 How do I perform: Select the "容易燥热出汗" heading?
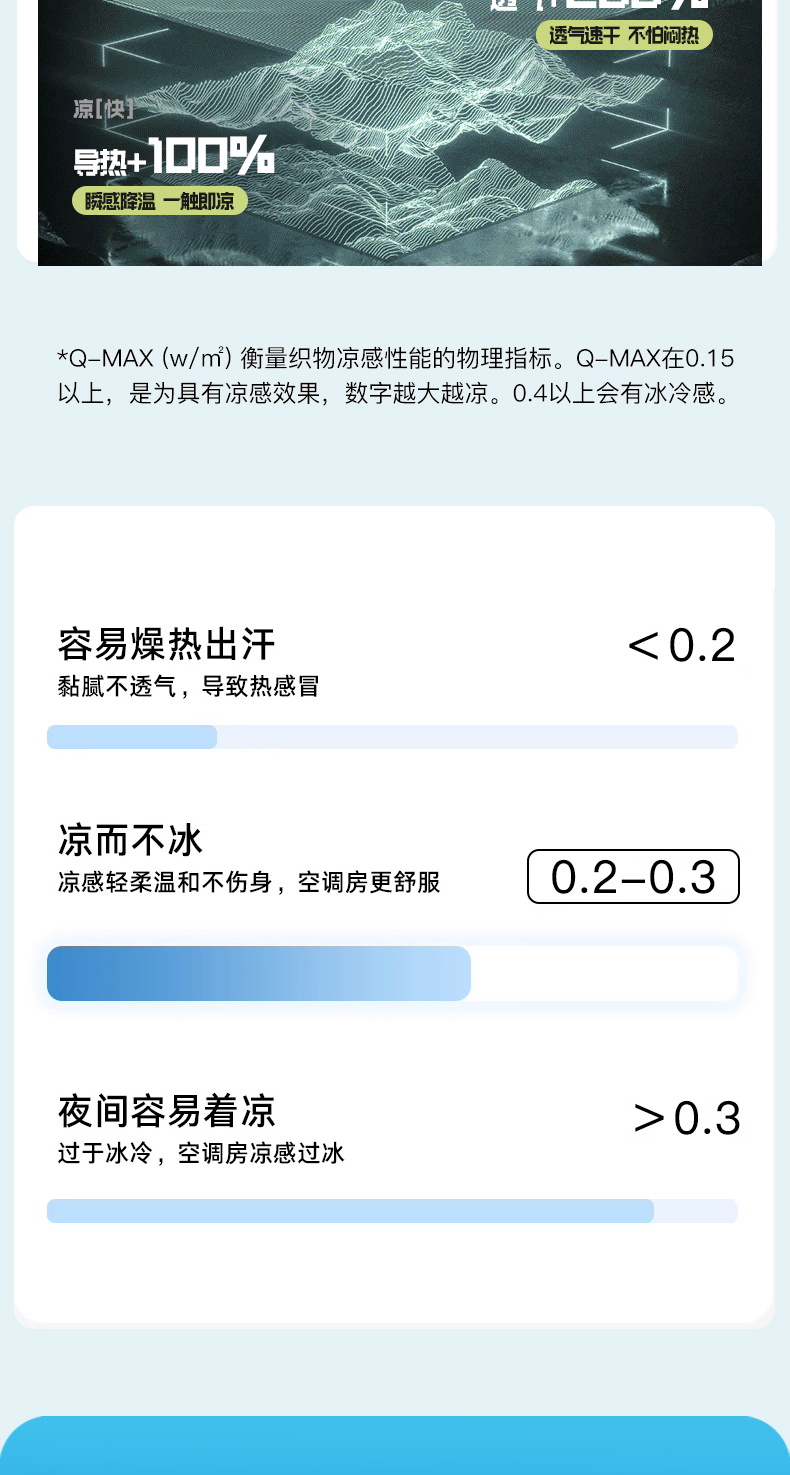[166, 644]
